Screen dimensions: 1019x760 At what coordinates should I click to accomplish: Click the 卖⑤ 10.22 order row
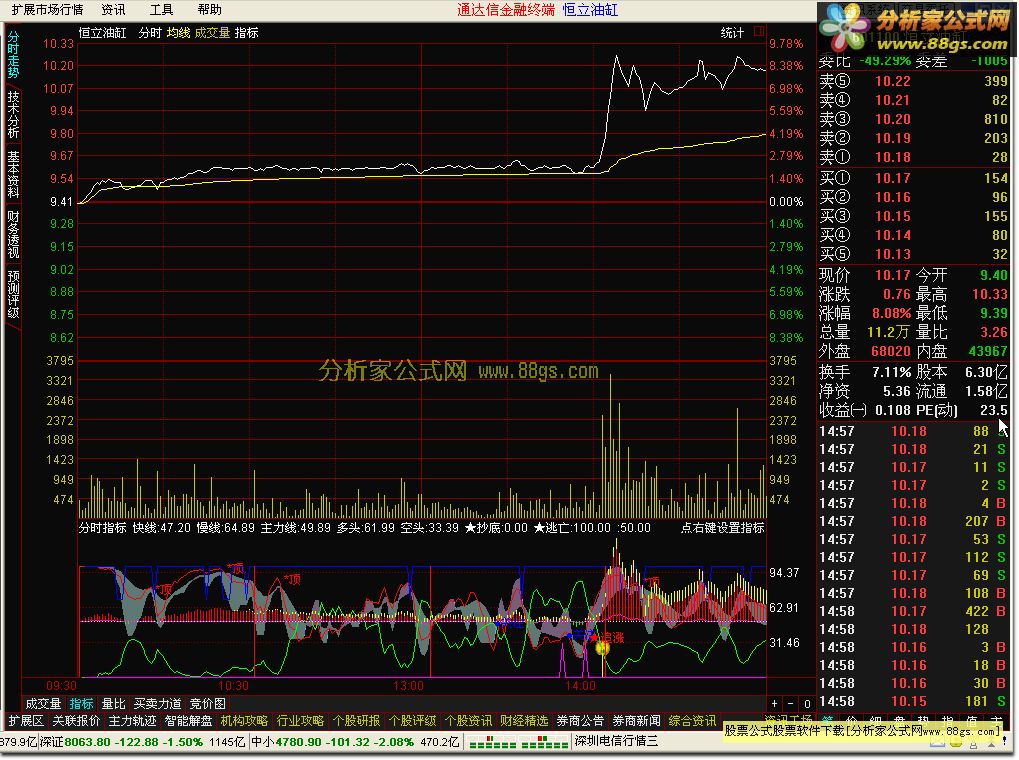(913, 81)
